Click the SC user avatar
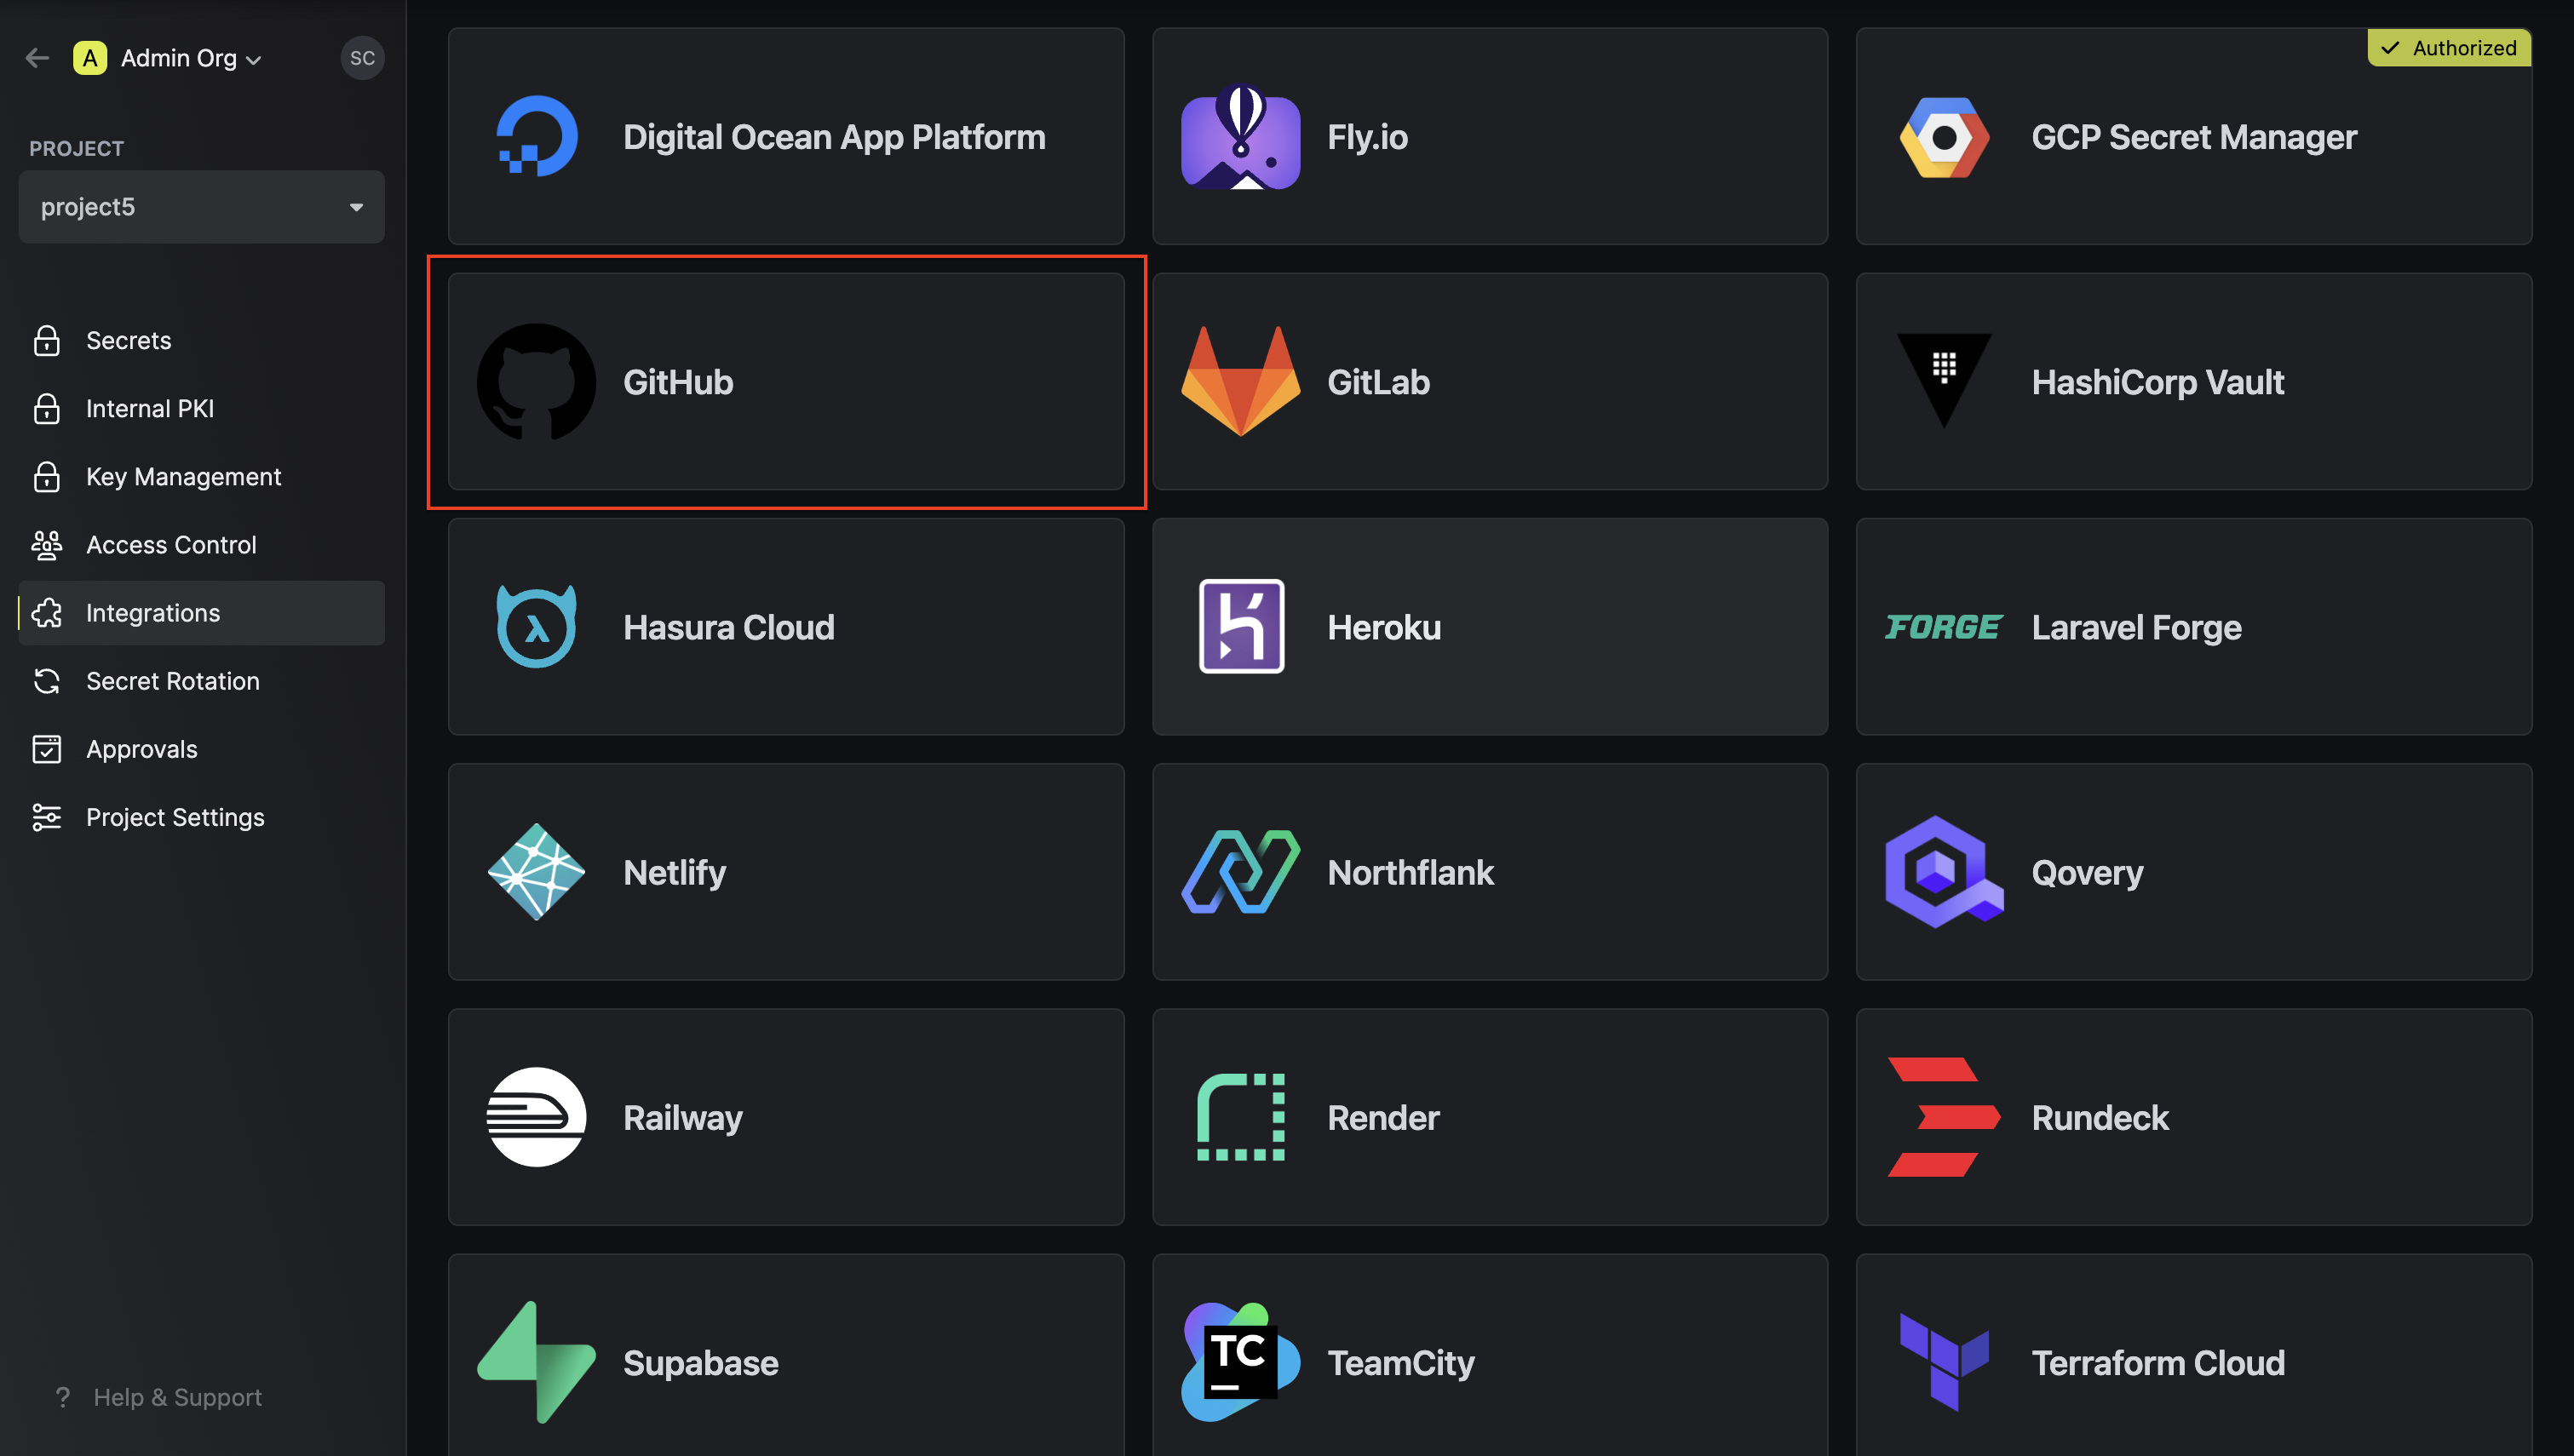This screenshot has width=2574, height=1456. pyautogui.click(x=362, y=58)
